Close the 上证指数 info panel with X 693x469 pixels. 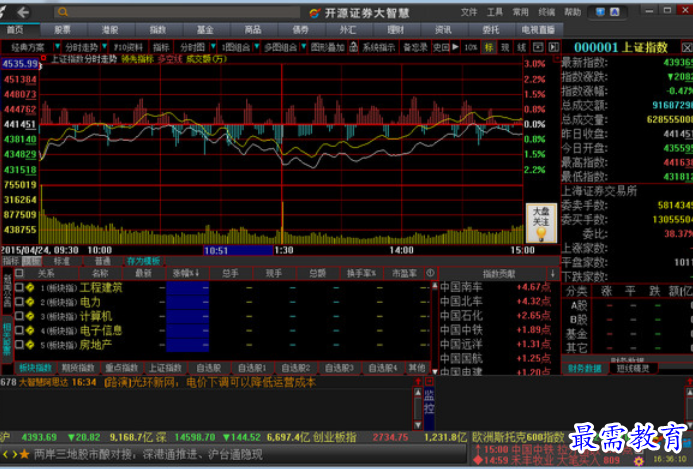coord(687,47)
